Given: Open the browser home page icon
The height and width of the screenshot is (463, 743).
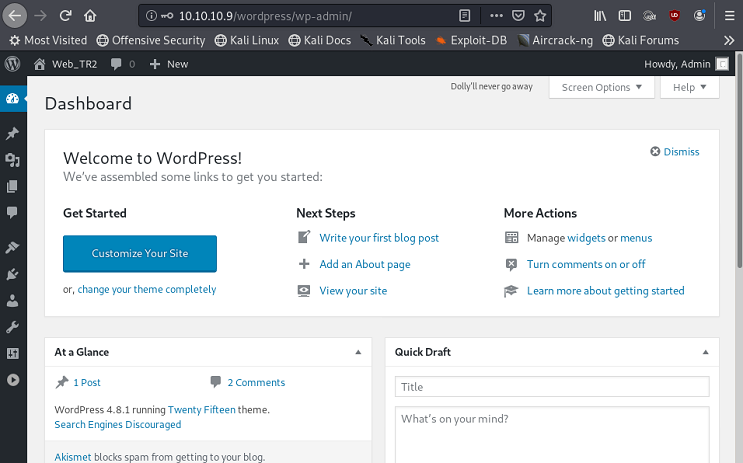Looking at the screenshot, I should tap(90, 16).
